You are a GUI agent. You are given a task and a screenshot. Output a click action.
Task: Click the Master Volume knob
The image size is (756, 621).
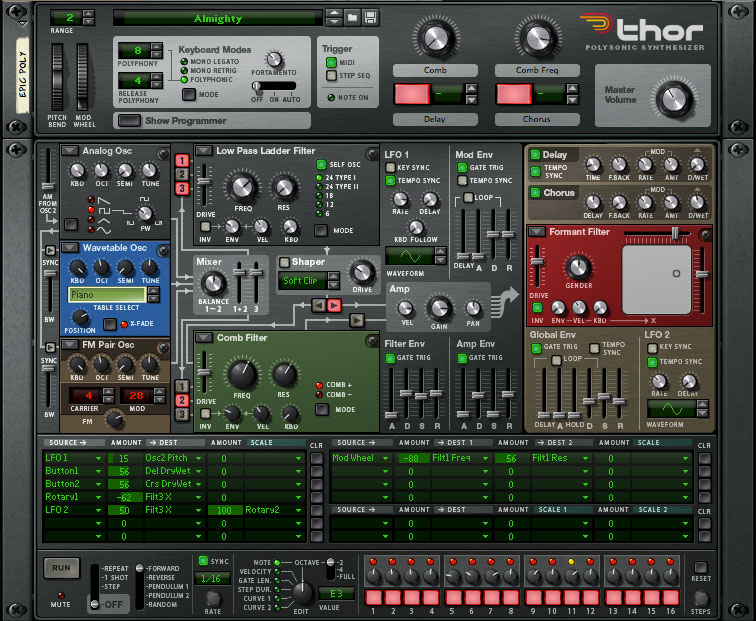click(674, 99)
